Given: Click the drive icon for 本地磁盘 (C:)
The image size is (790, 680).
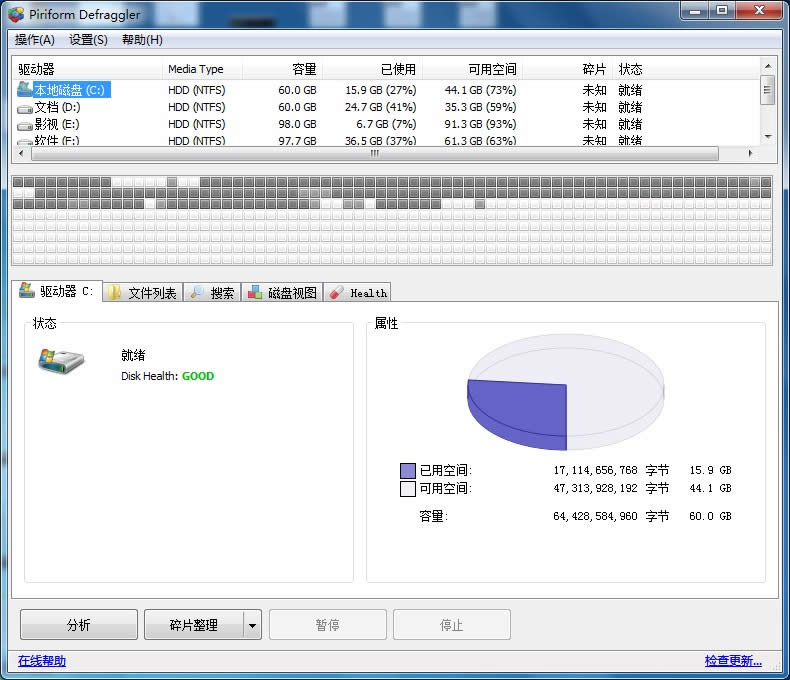Looking at the screenshot, I should point(25,90).
